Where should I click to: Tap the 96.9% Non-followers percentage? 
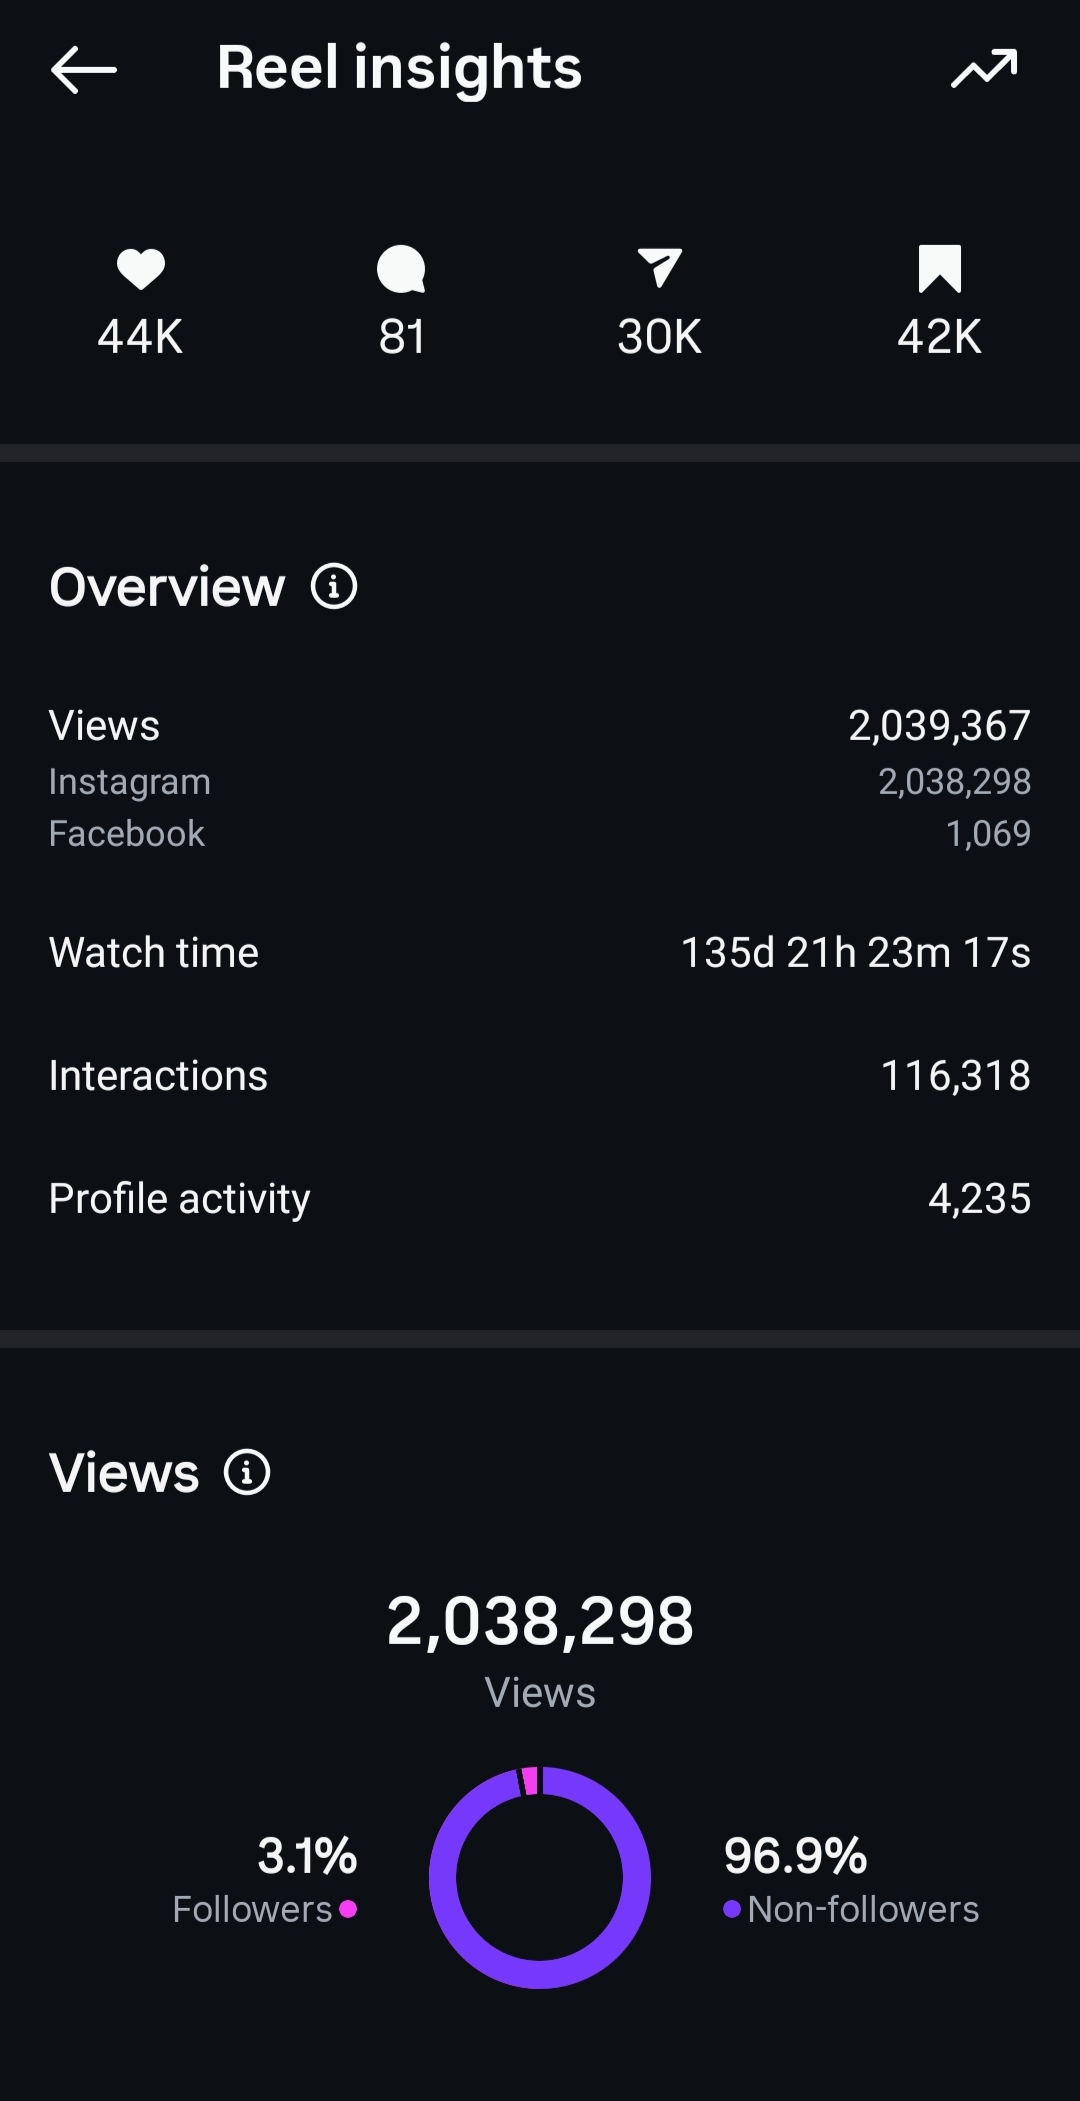795,1855
